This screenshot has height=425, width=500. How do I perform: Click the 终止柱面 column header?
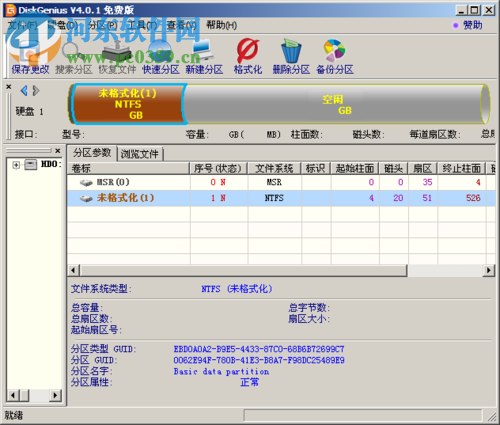[x=462, y=168]
